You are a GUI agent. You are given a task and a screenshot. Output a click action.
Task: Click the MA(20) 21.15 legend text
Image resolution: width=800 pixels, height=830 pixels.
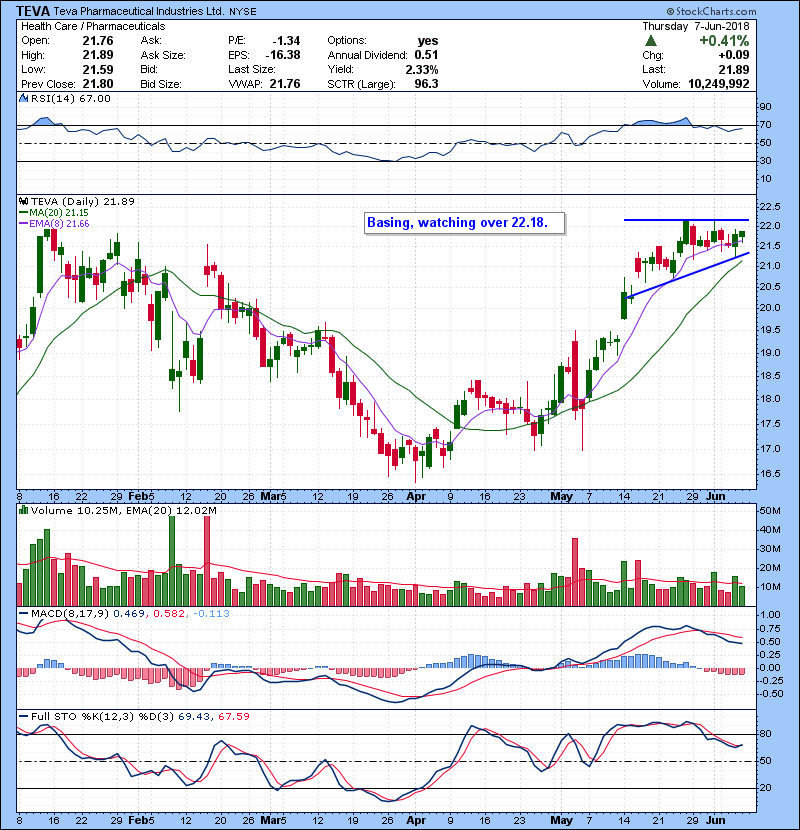pyautogui.click(x=59, y=213)
